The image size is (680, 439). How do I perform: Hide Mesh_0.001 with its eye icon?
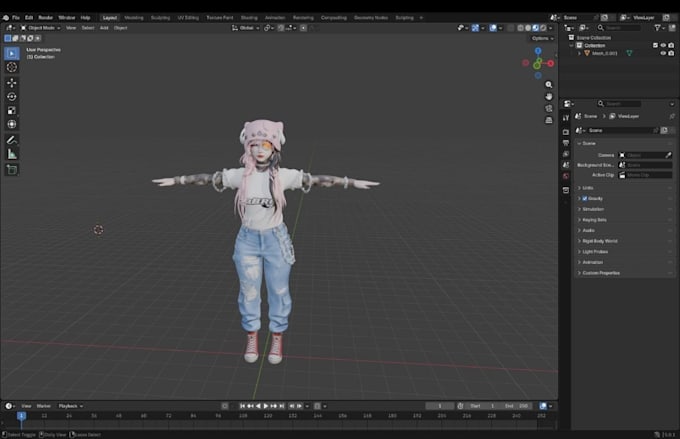[x=663, y=53]
